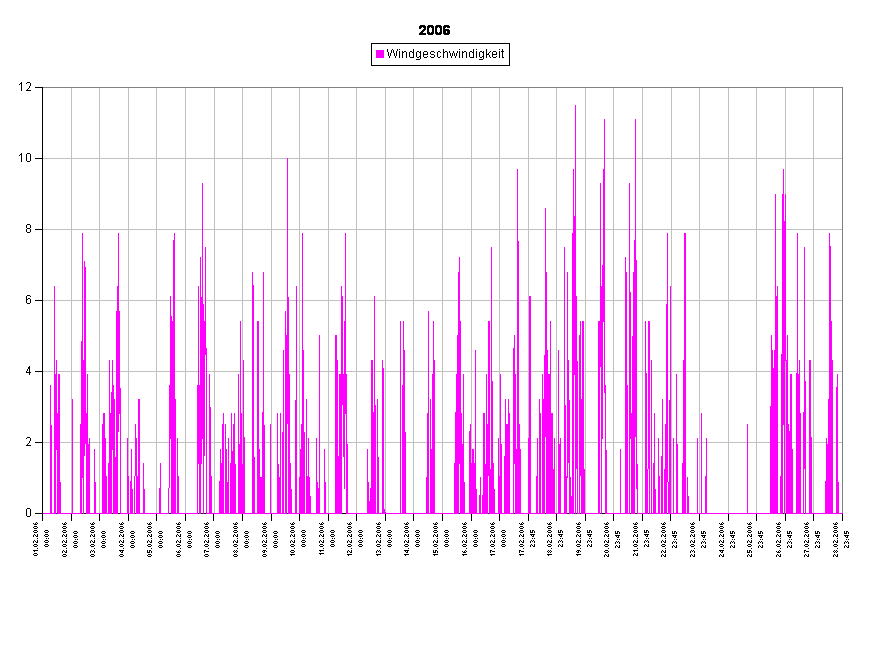Click the bottom baseline of the chart plot
Screen dimensions: 871x645
[440, 513]
